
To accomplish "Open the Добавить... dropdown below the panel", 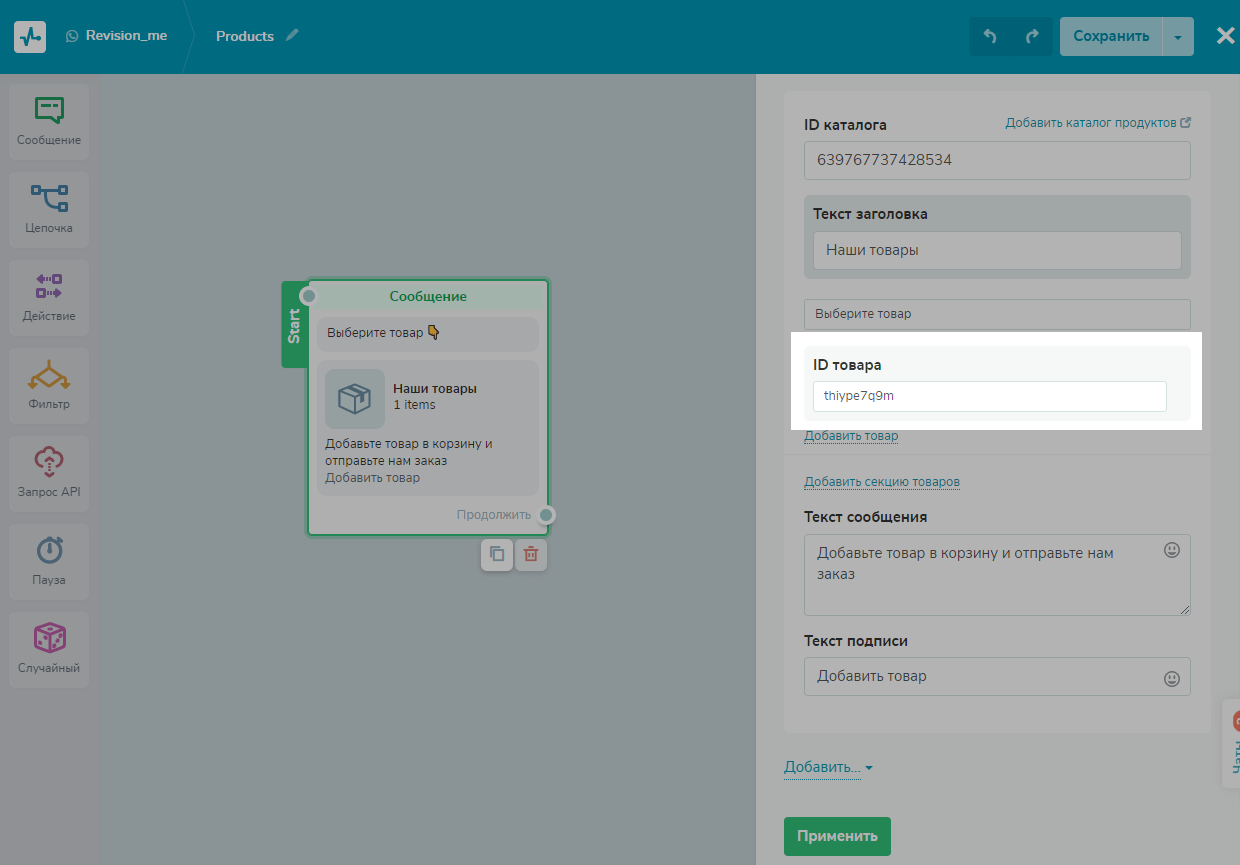I will coord(828,767).
